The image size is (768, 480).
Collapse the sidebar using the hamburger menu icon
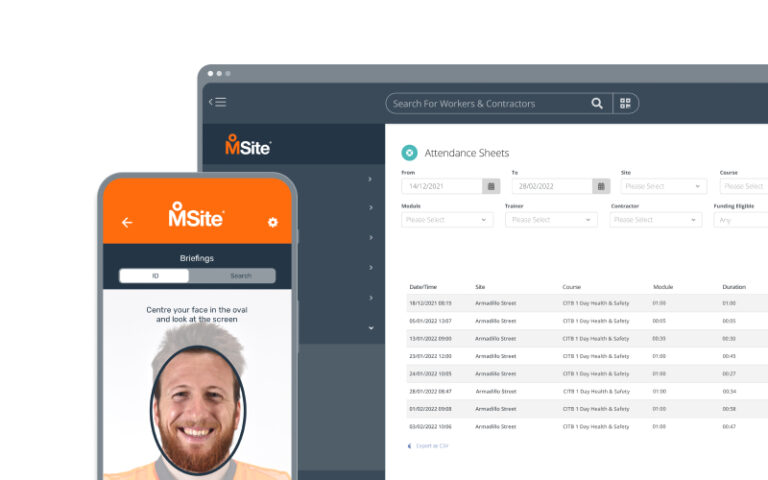coord(217,103)
